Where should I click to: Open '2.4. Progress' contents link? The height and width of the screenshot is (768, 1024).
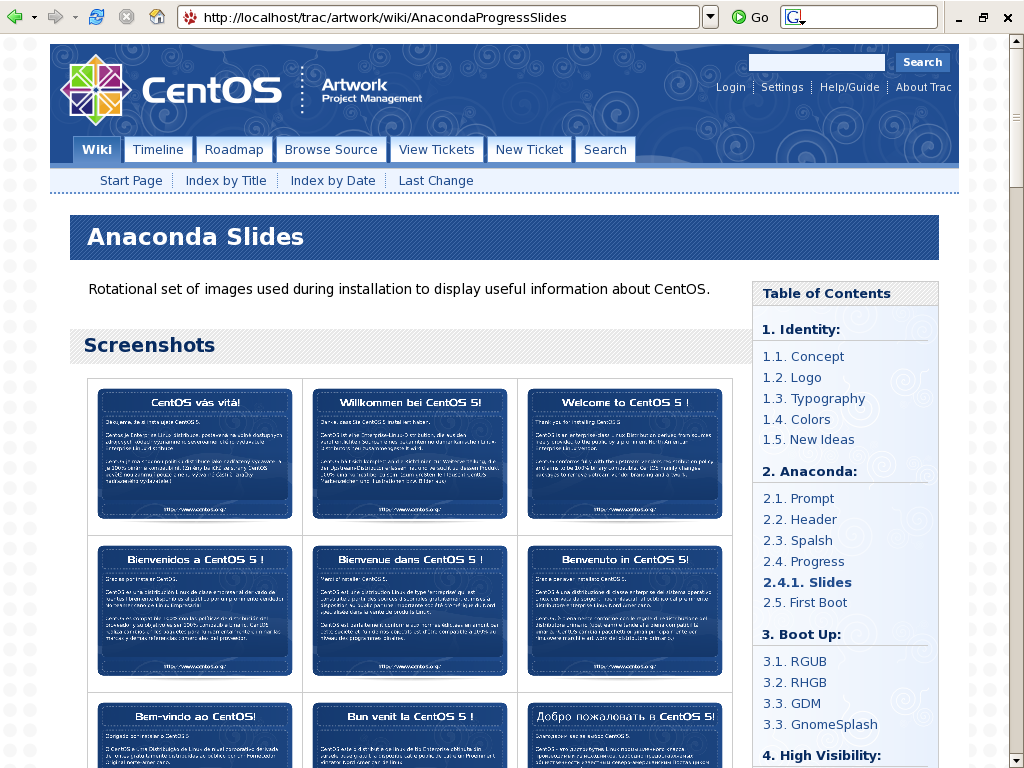click(x=804, y=561)
